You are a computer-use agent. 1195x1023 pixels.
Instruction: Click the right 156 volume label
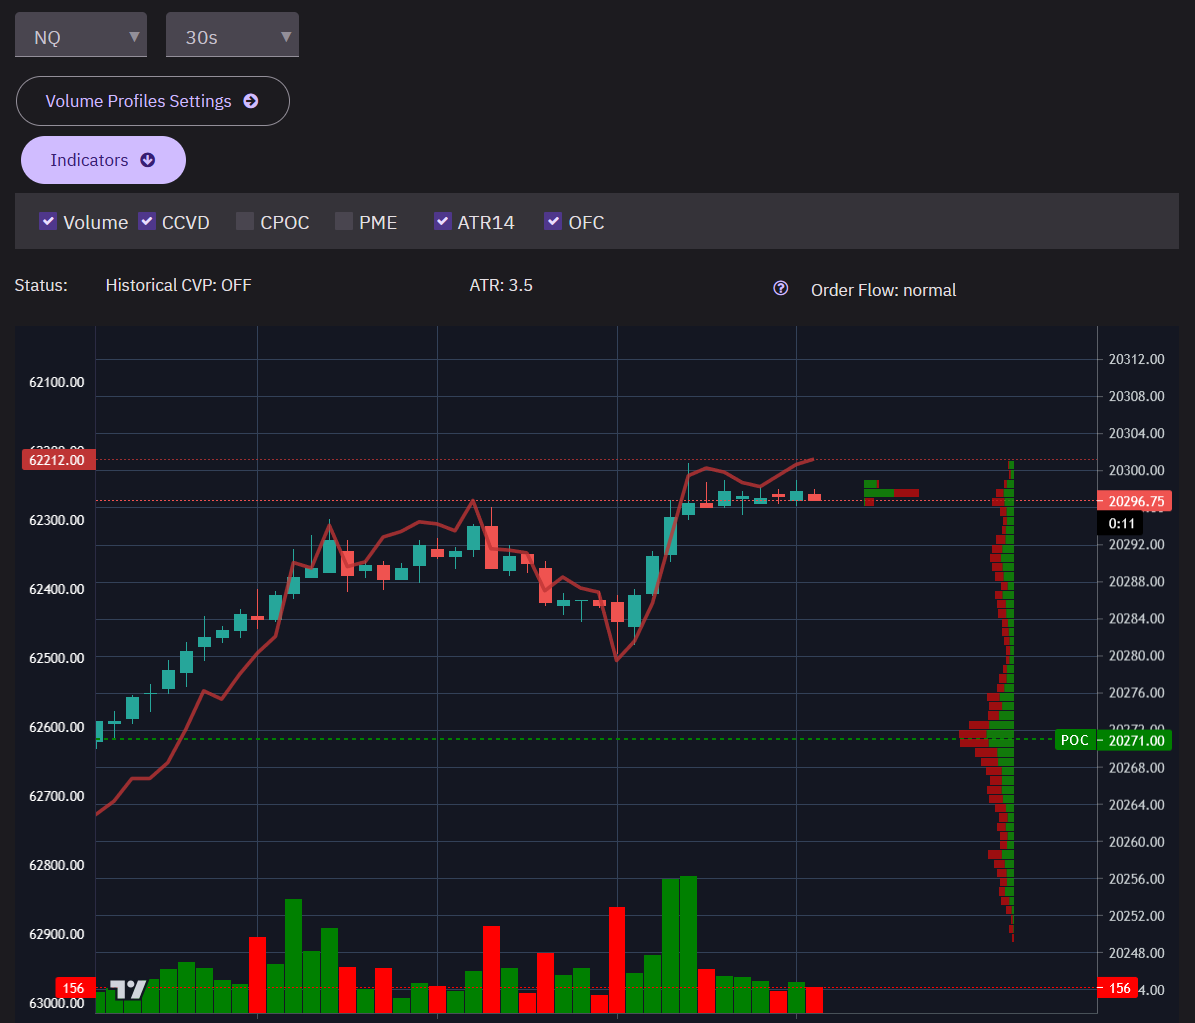[1117, 988]
